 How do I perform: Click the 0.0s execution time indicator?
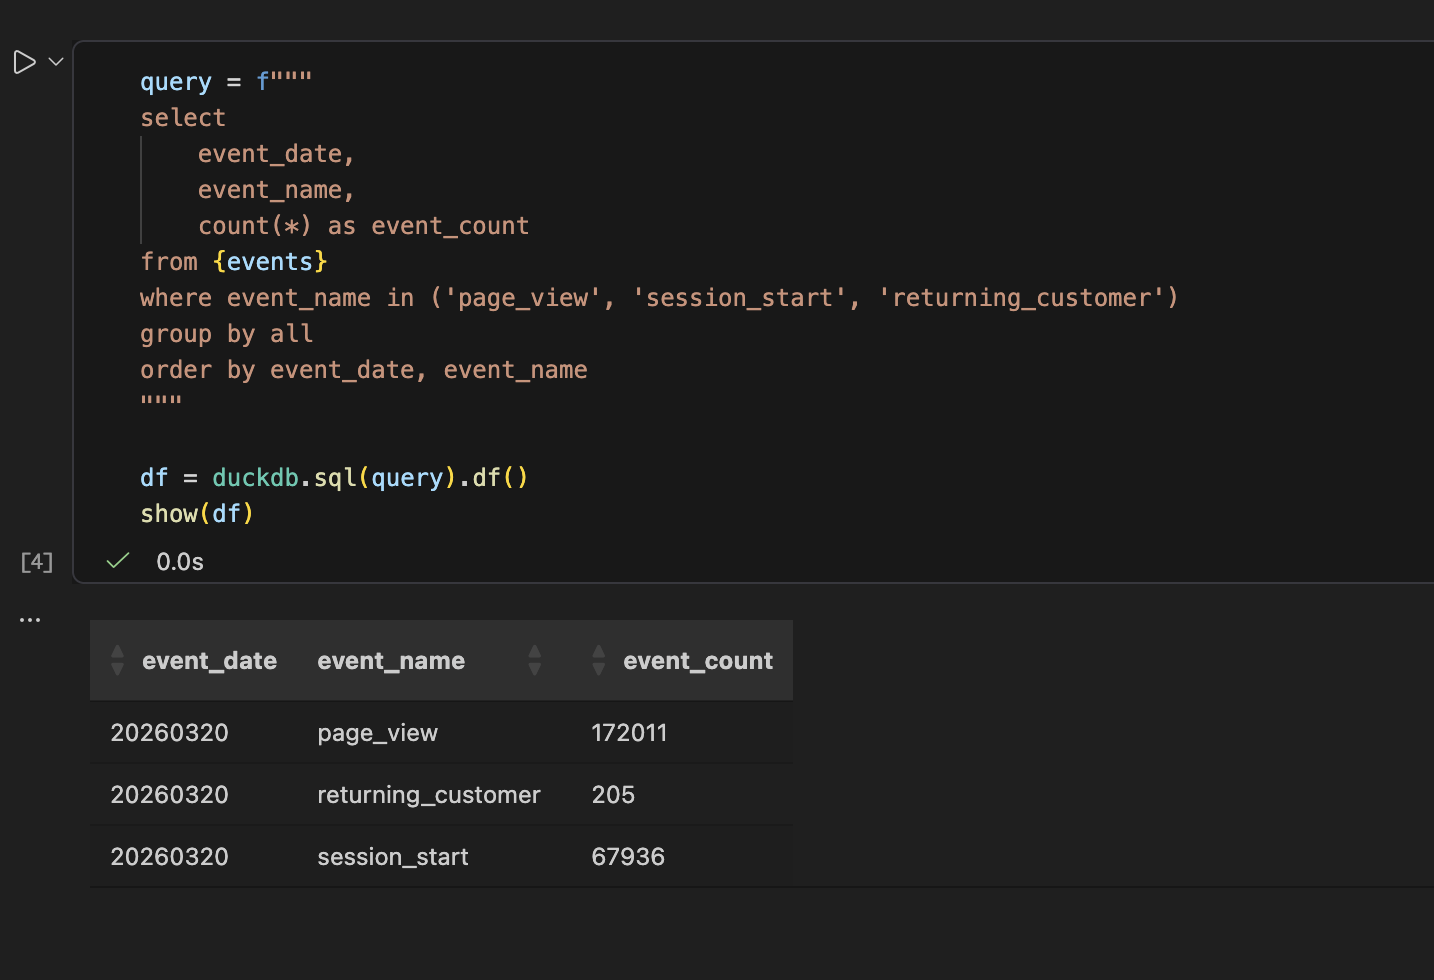click(x=179, y=561)
